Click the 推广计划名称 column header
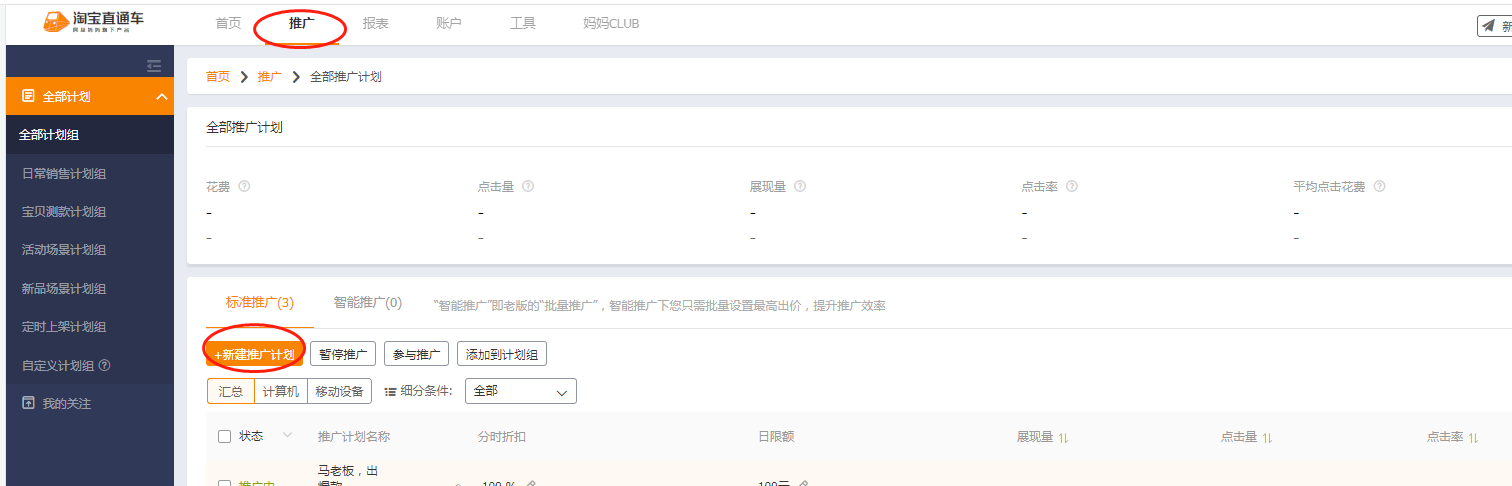1512x486 pixels. (x=354, y=436)
